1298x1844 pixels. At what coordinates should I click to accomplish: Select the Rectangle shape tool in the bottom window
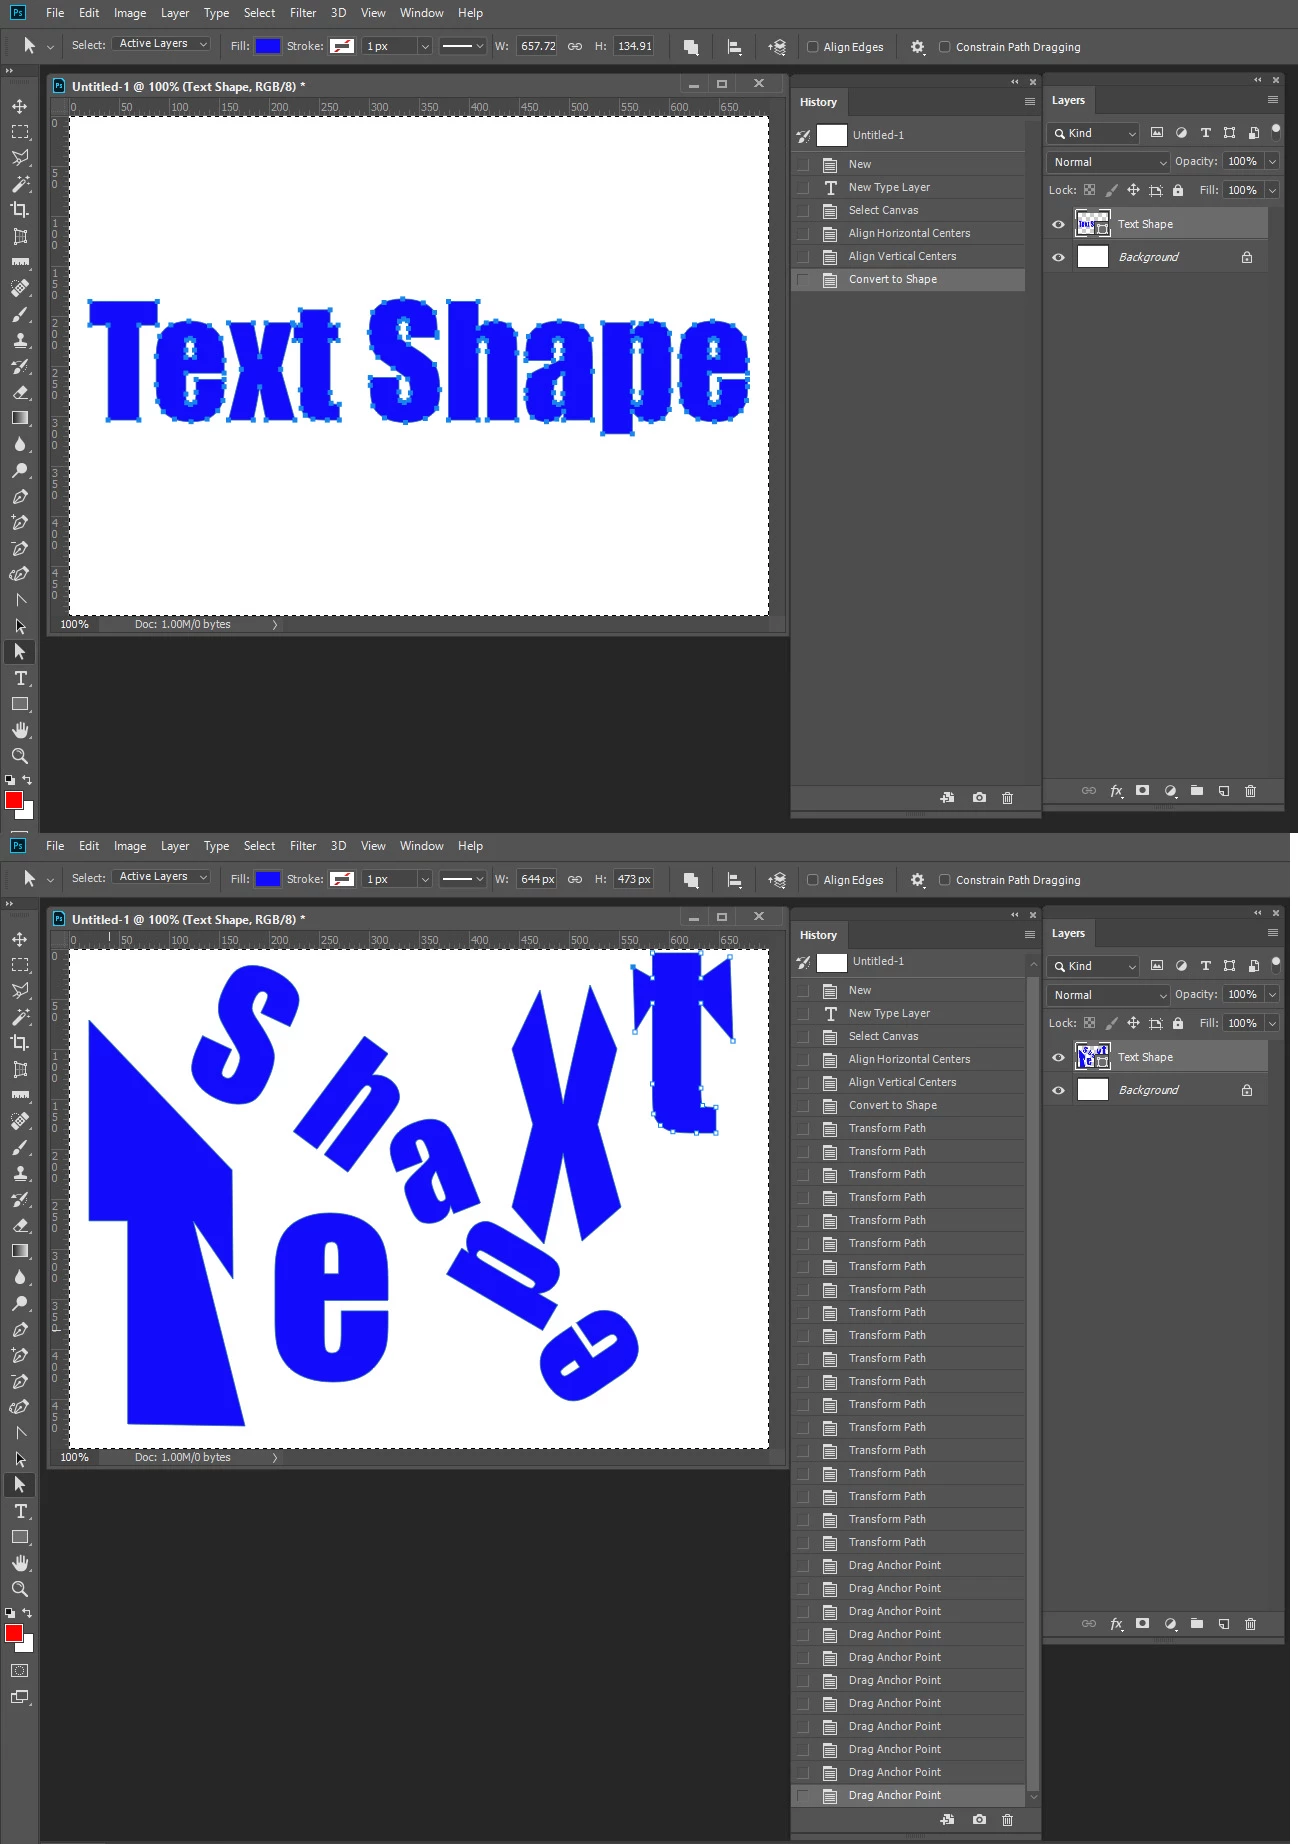20,1537
